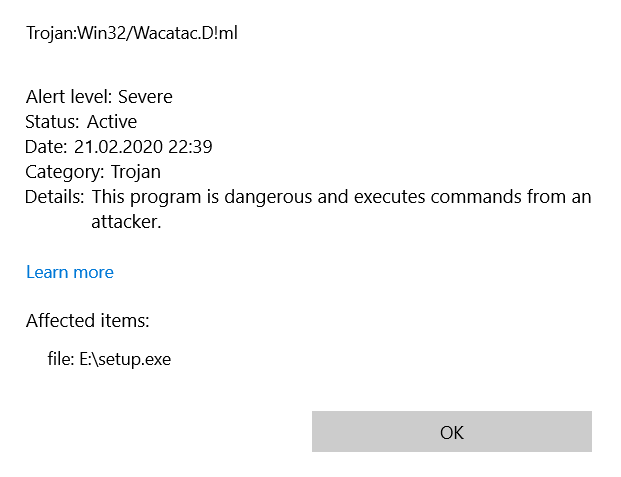Select the 'Trojan' category value
Screen dimensions: 621x477
136,172
